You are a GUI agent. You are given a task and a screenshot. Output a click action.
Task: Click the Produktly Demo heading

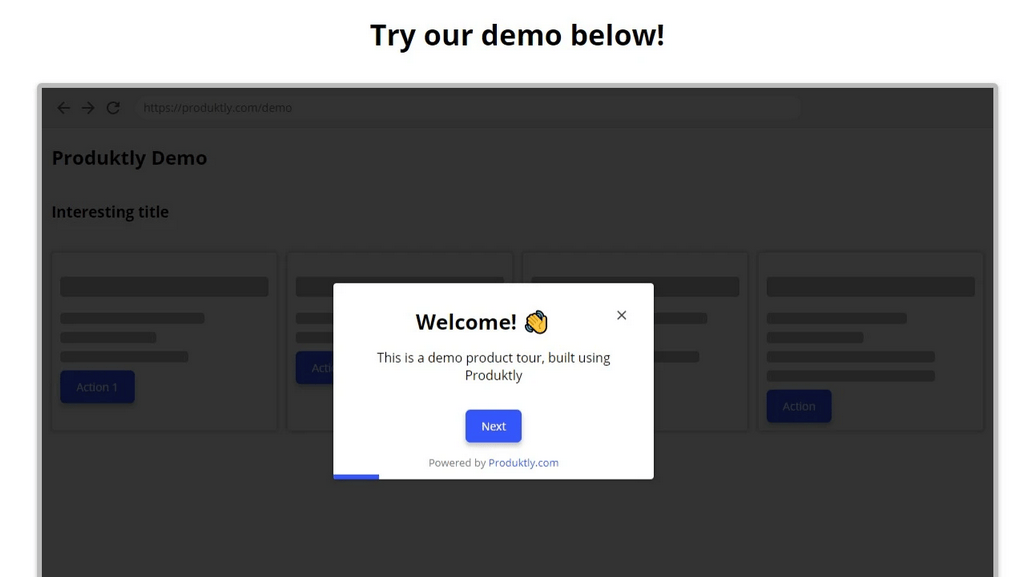point(129,158)
